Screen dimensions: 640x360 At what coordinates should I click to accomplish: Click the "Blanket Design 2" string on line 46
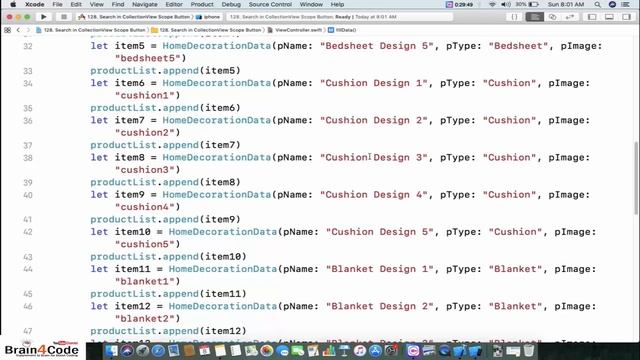380,306
